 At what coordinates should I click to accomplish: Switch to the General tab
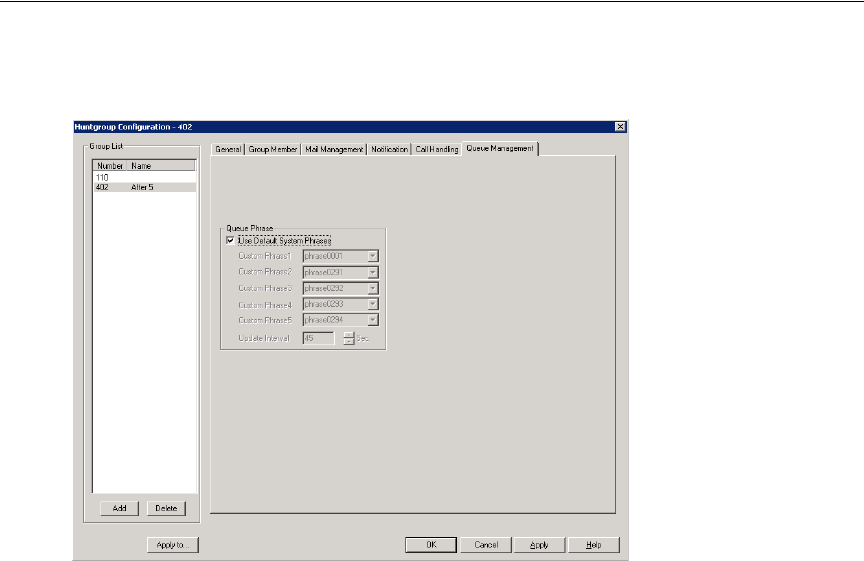[x=229, y=149]
